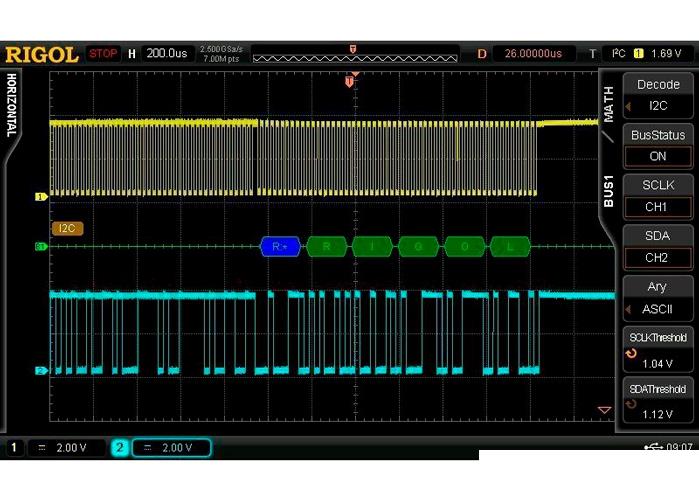Viewport: 699px width, 500px height.
Task: Click the cyan channel 2 ground marker
Action: pyautogui.click(x=41, y=371)
